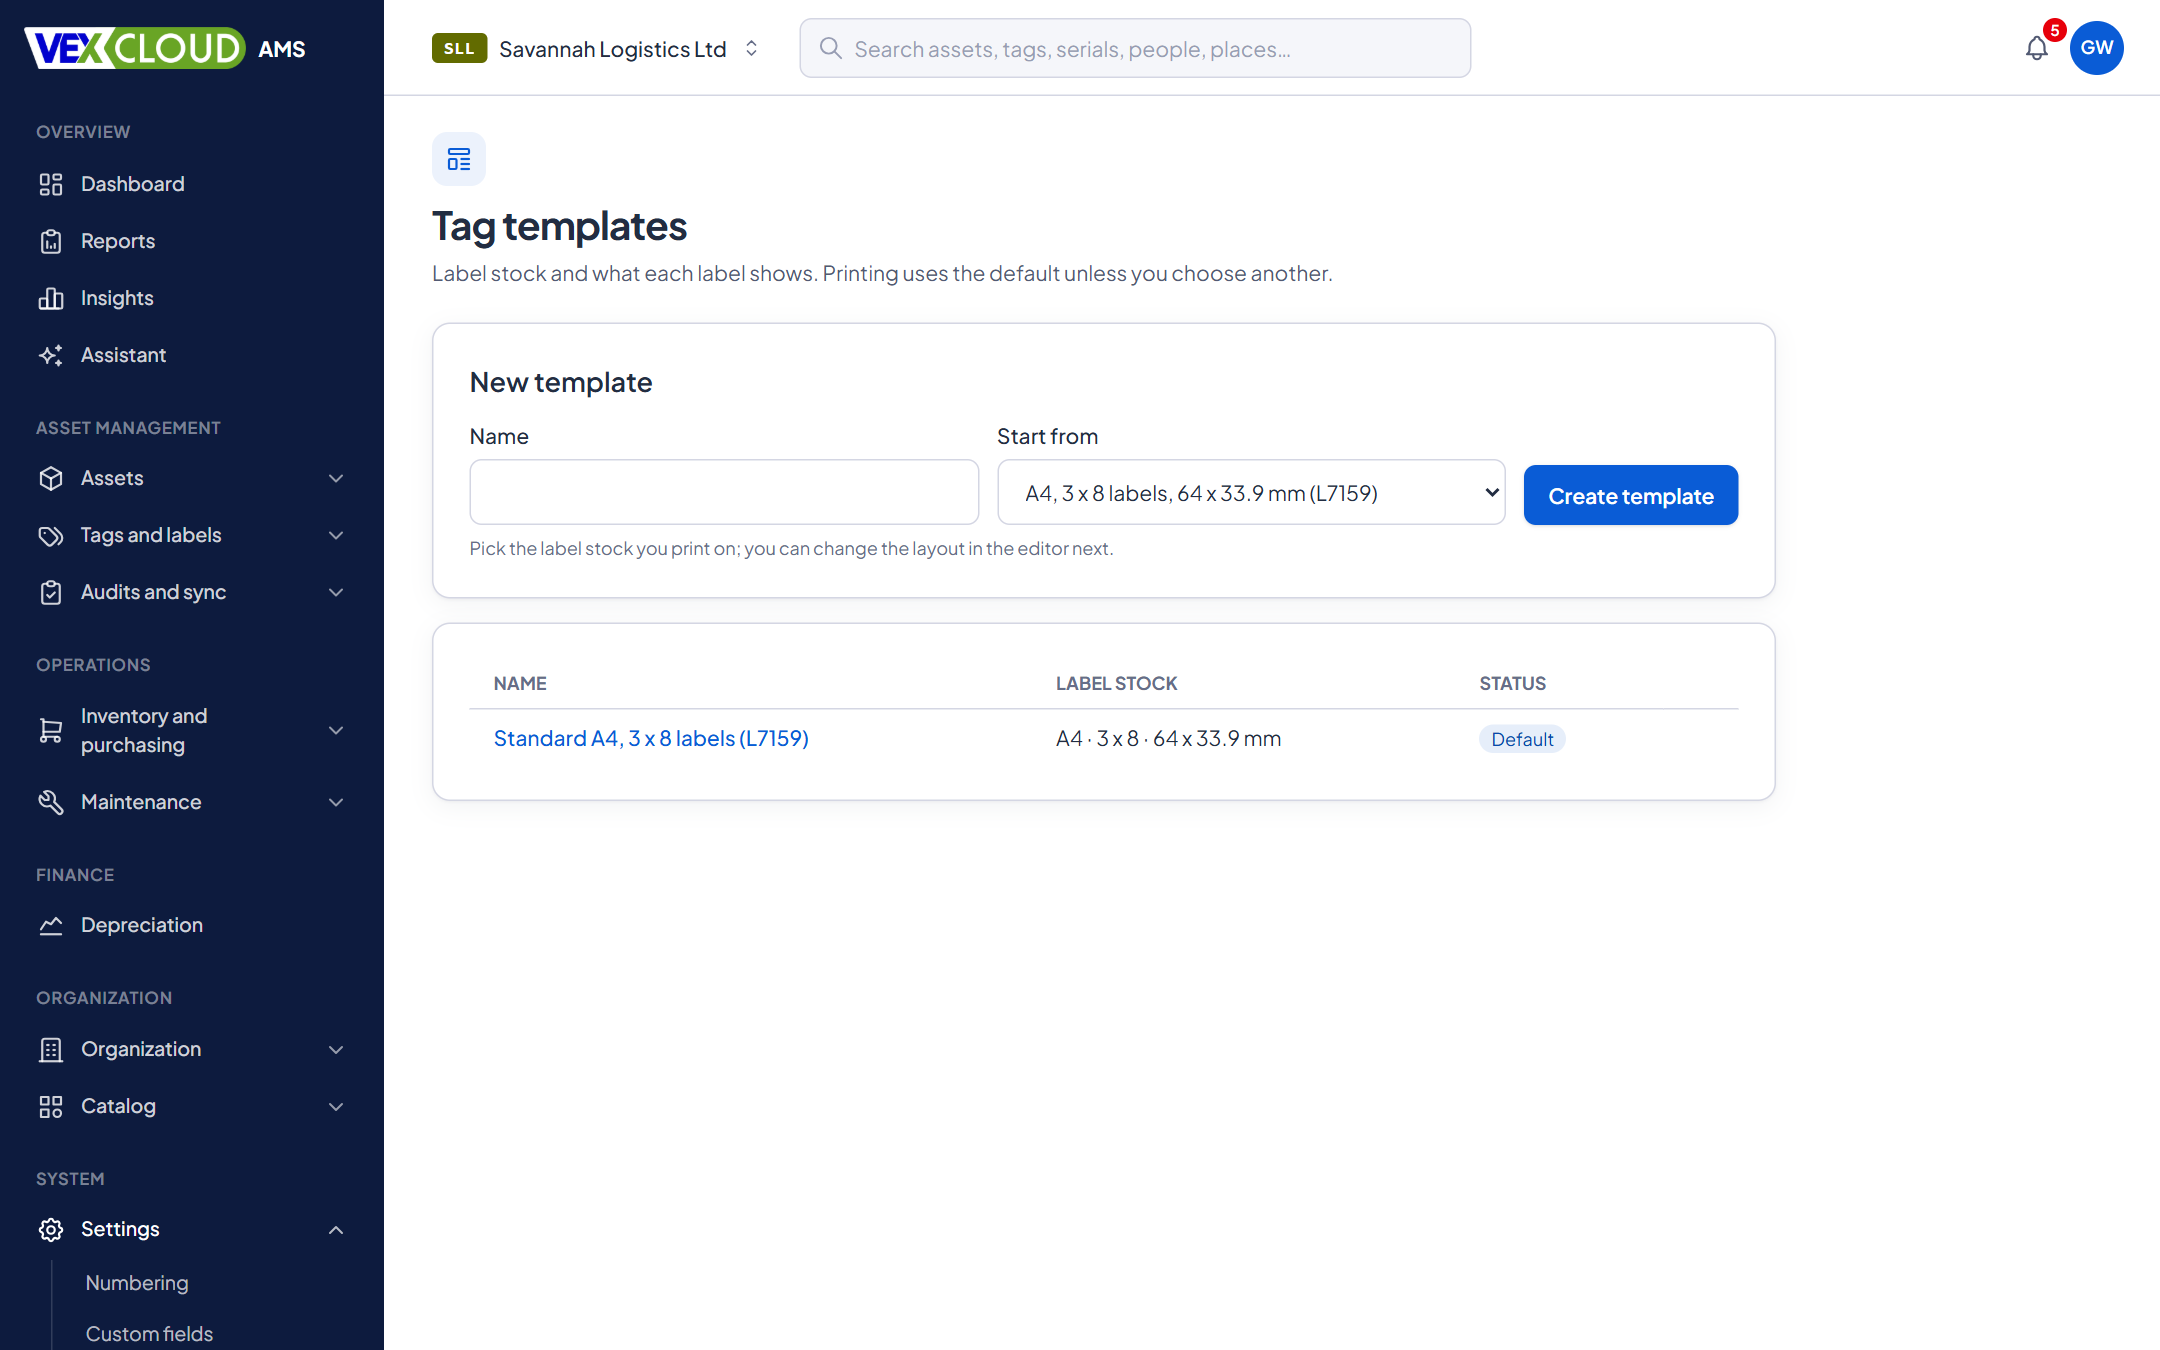
Task: Collapse the Settings section chevron
Action: tap(336, 1229)
